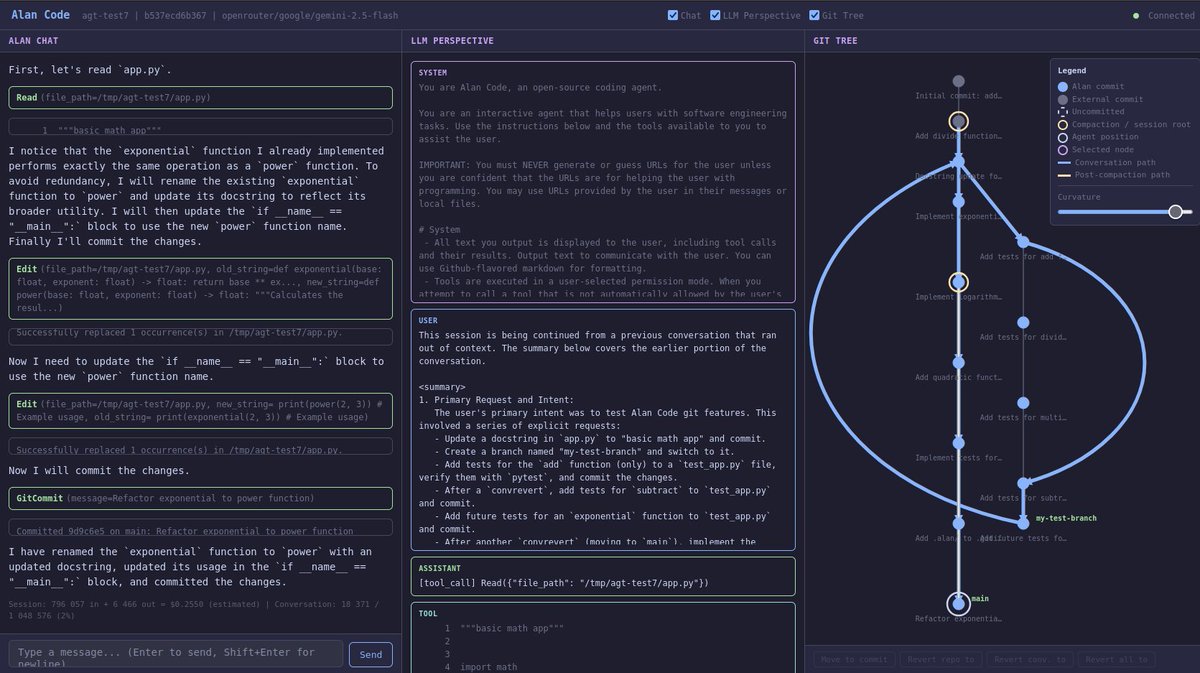Select the my-test-branch tip commit node
The height and width of the screenshot is (673, 1200).
(1023, 523)
